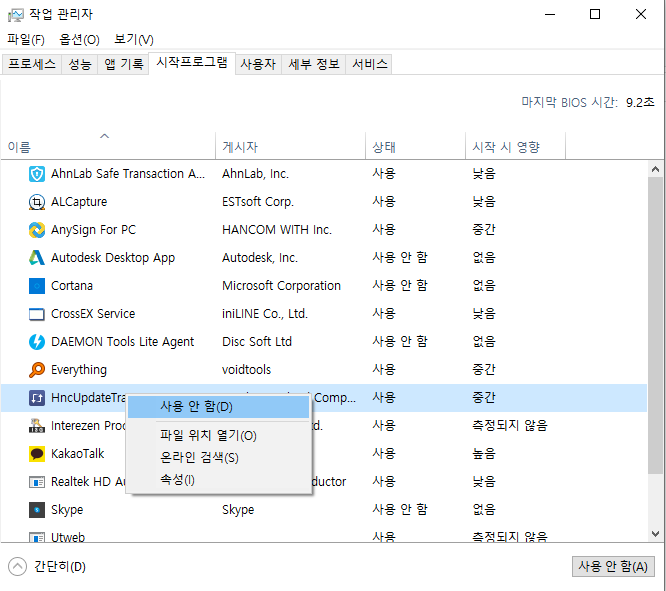Select the ALCapture row name
666x591 pixels.
[79, 202]
